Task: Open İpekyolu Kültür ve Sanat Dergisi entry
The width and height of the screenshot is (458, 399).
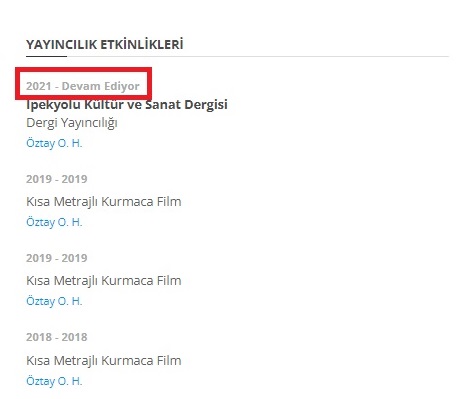Action: [x=127, y=104]
